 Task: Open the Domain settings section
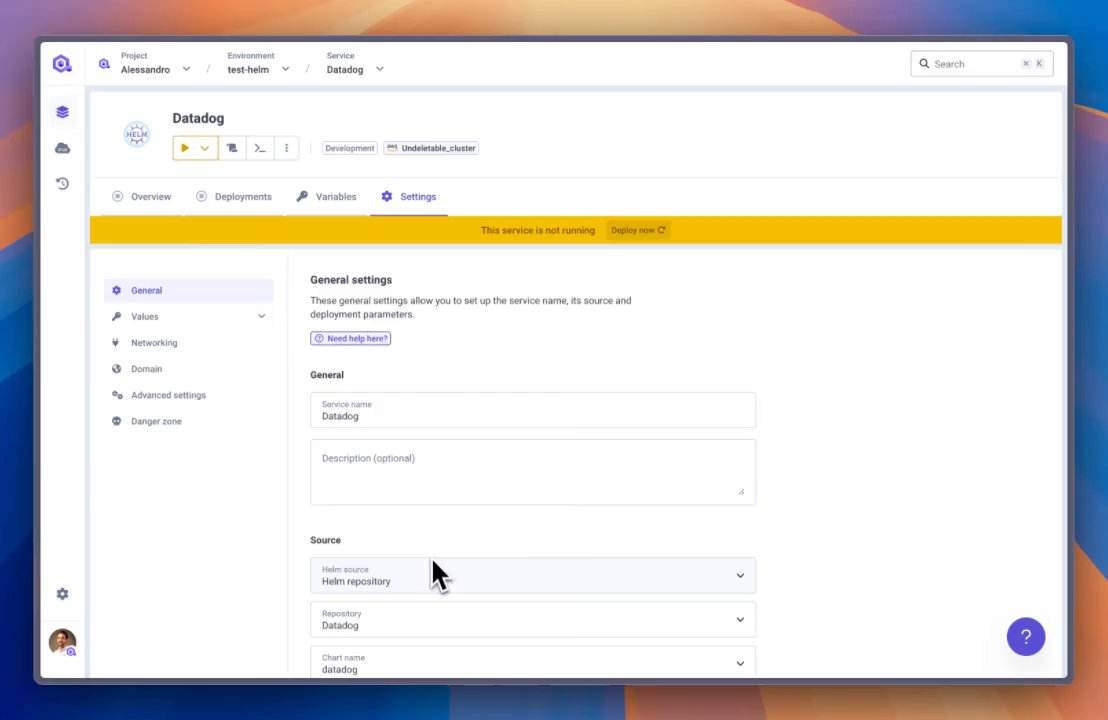tap(189, 369)
